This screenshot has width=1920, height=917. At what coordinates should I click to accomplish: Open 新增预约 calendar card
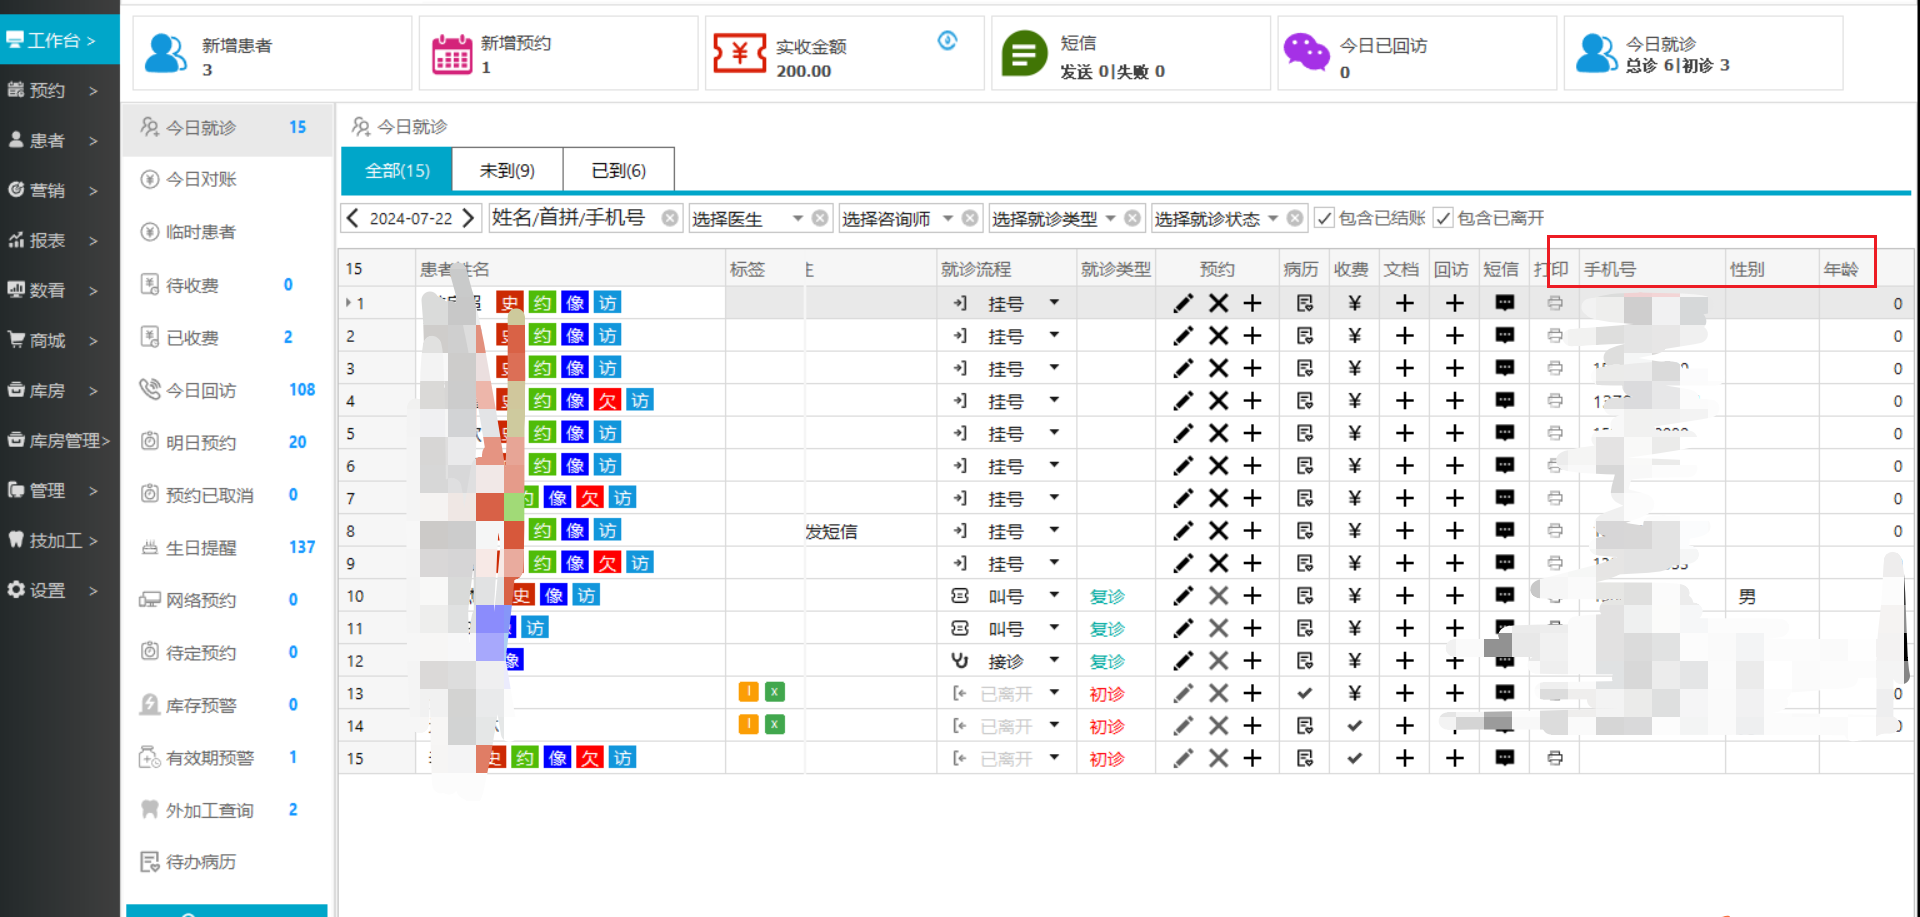(x=558, y=54)
